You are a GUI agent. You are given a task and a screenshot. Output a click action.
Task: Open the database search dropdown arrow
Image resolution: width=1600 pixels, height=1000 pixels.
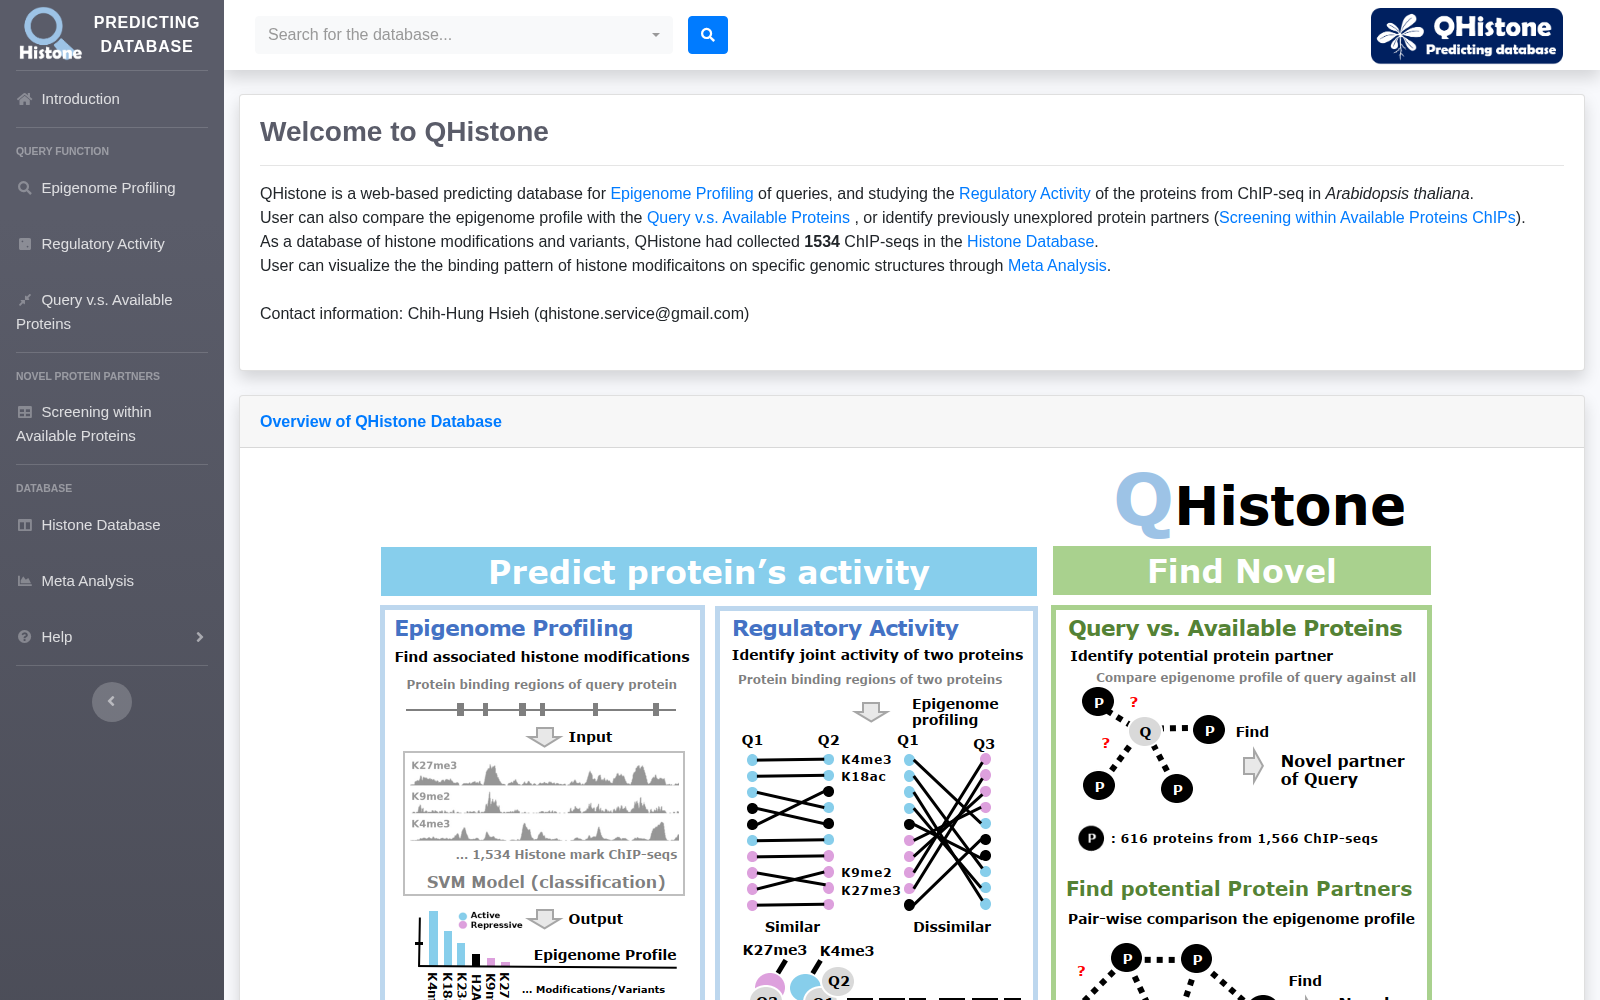click(656, 35)
